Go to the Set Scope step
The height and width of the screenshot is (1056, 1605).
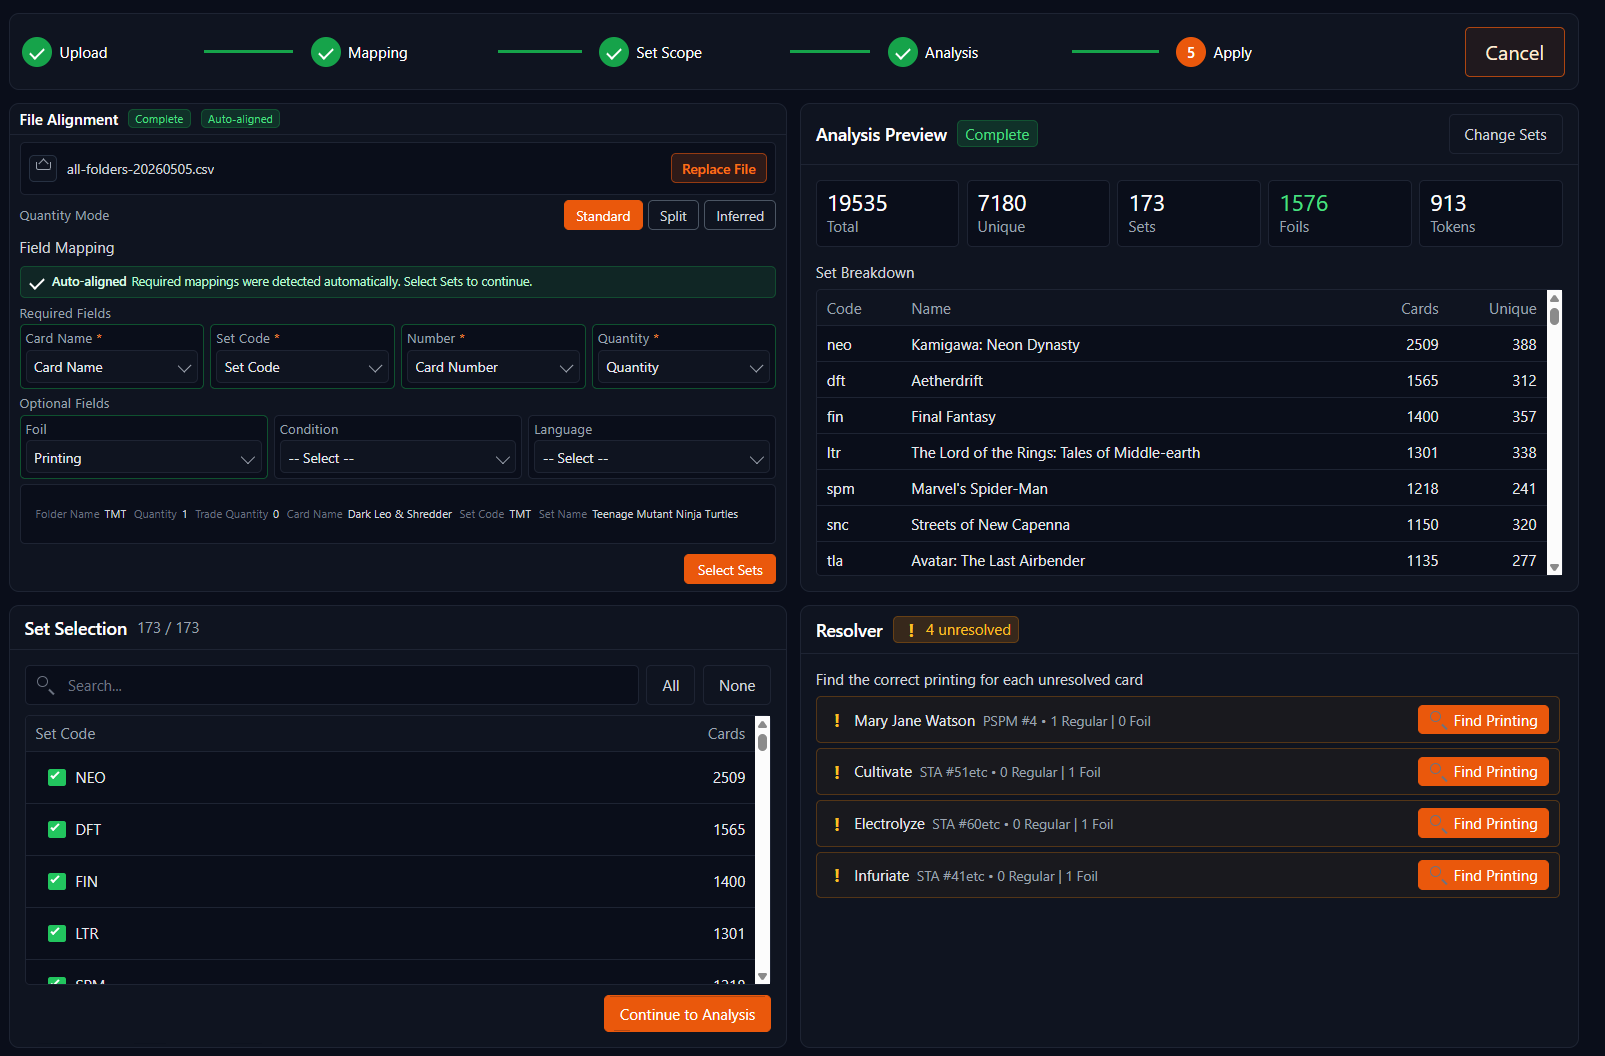[x=651, y=52]
